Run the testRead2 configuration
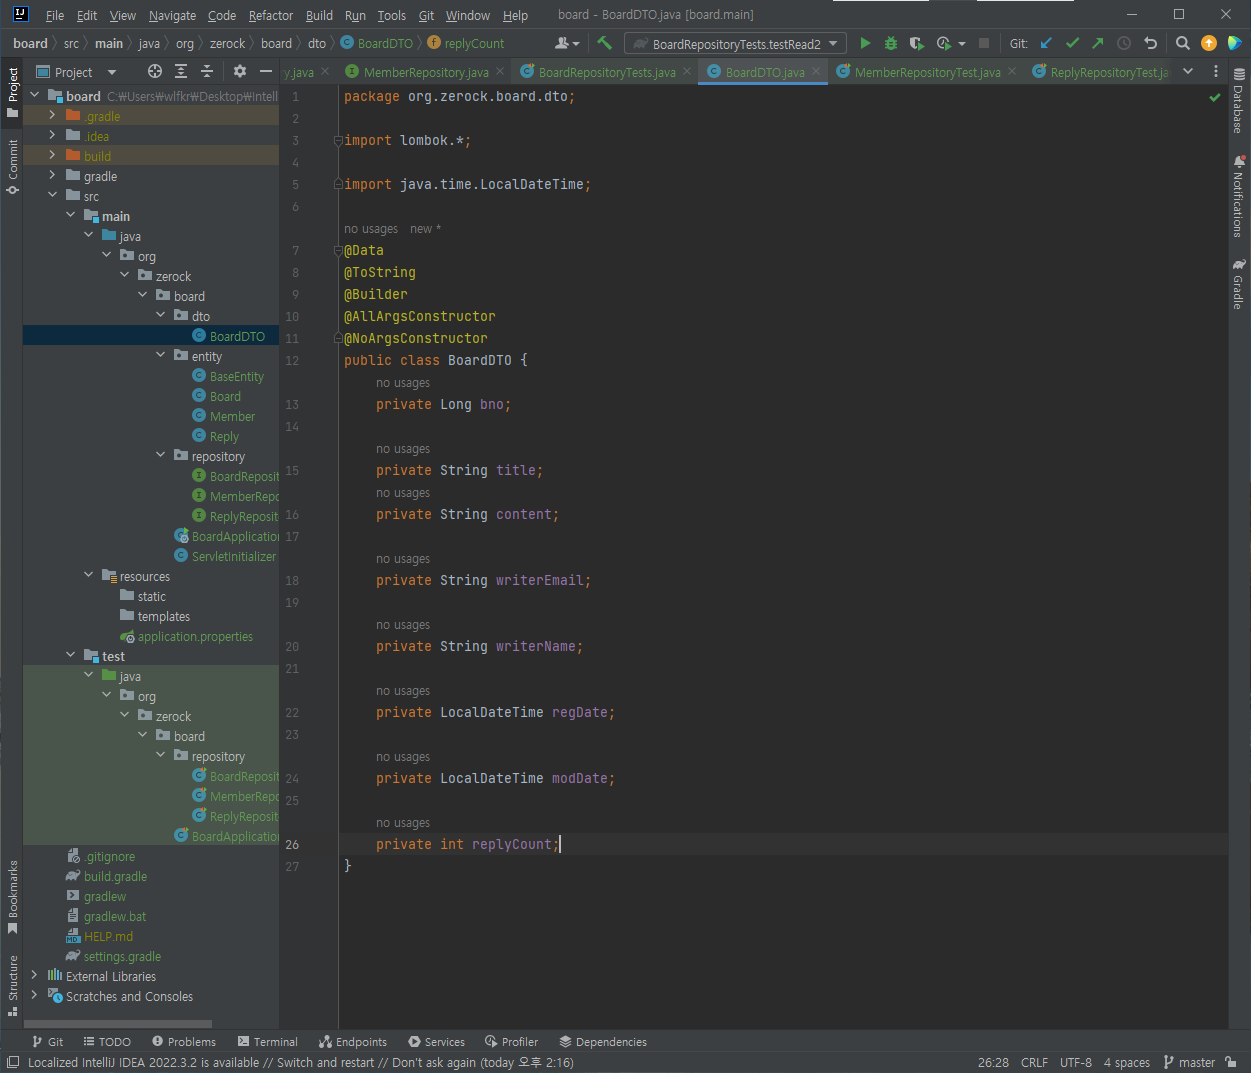Screen dimensions: 1251x1073 (x=865, y=43)
